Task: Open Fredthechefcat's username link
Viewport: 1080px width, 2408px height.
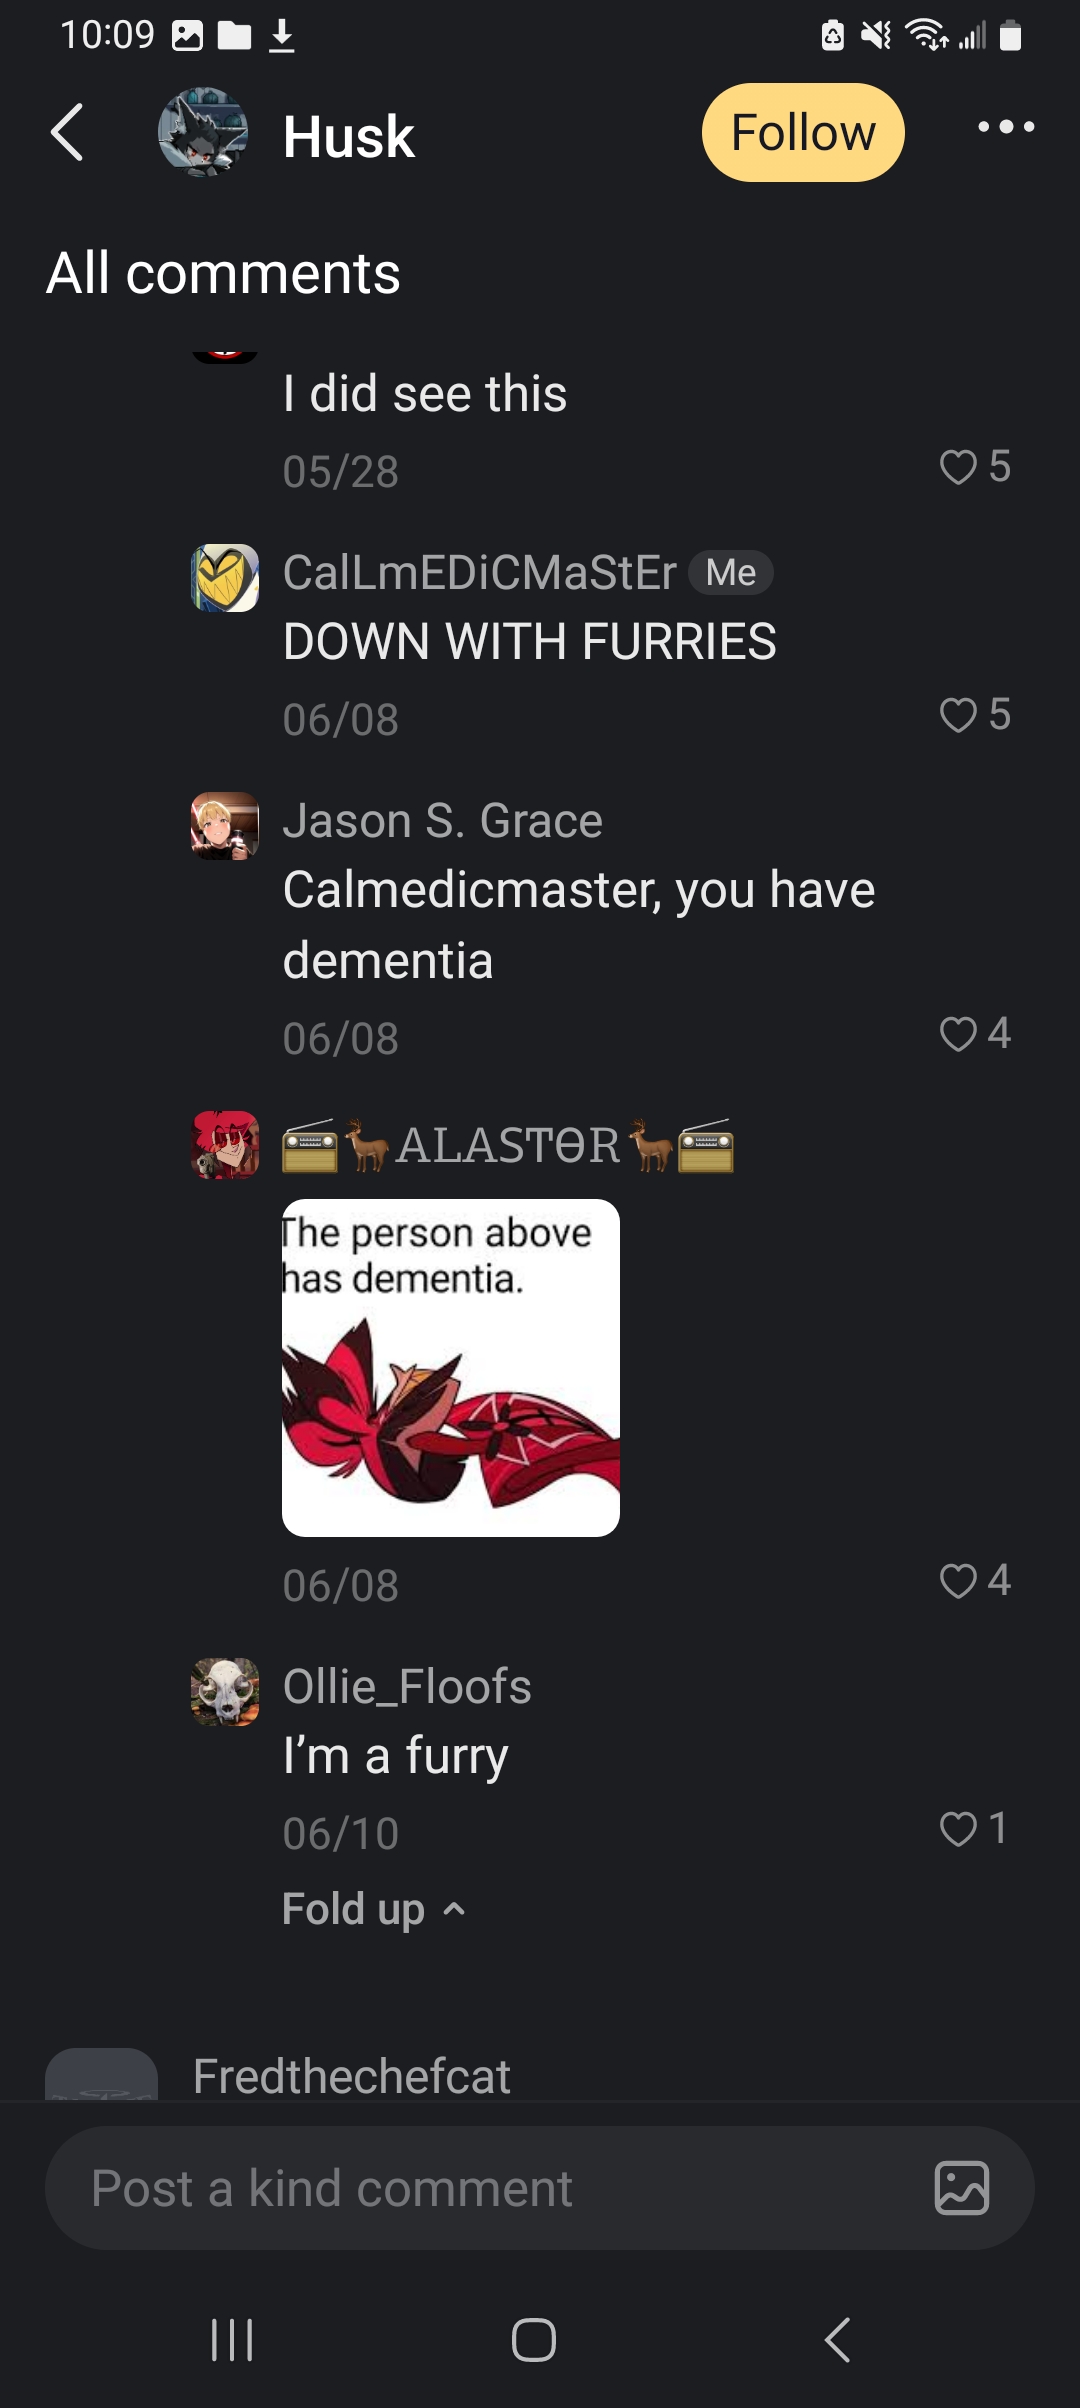Action: [352, 2076]
